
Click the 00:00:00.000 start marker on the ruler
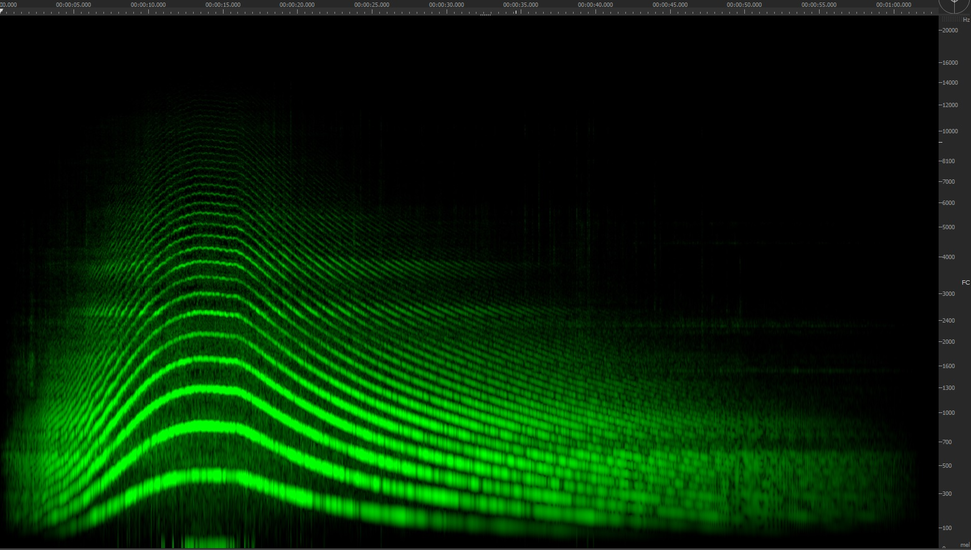[6, 5]
